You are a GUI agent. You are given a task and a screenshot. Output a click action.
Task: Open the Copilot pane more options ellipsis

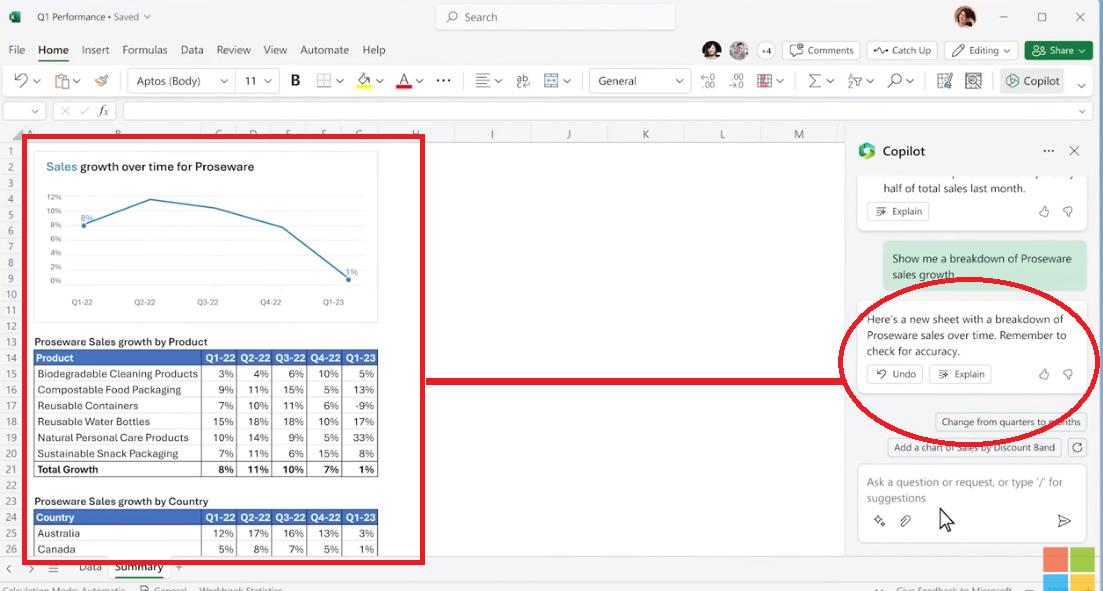pos(1048,151)
